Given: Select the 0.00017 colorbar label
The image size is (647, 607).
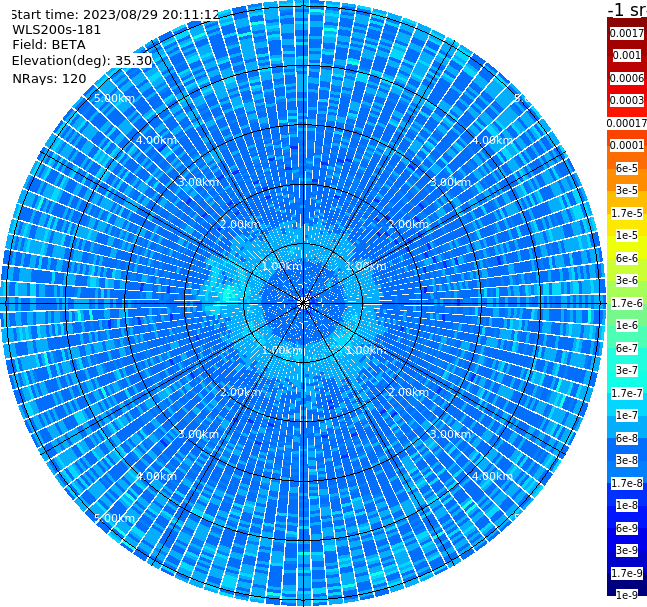Looking at the screenshot, I should pos(627,123).
